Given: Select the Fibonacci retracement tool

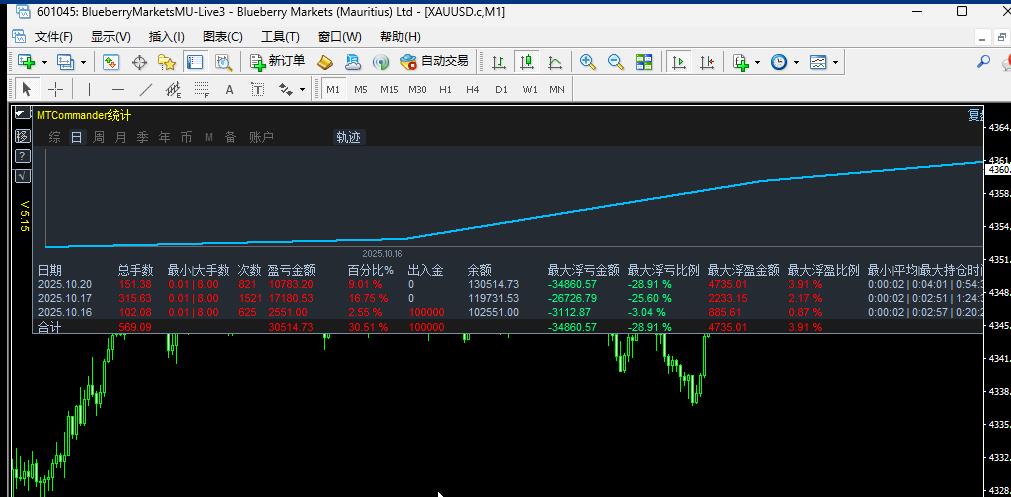Looking at the screenshot, I should pos(201,89).
